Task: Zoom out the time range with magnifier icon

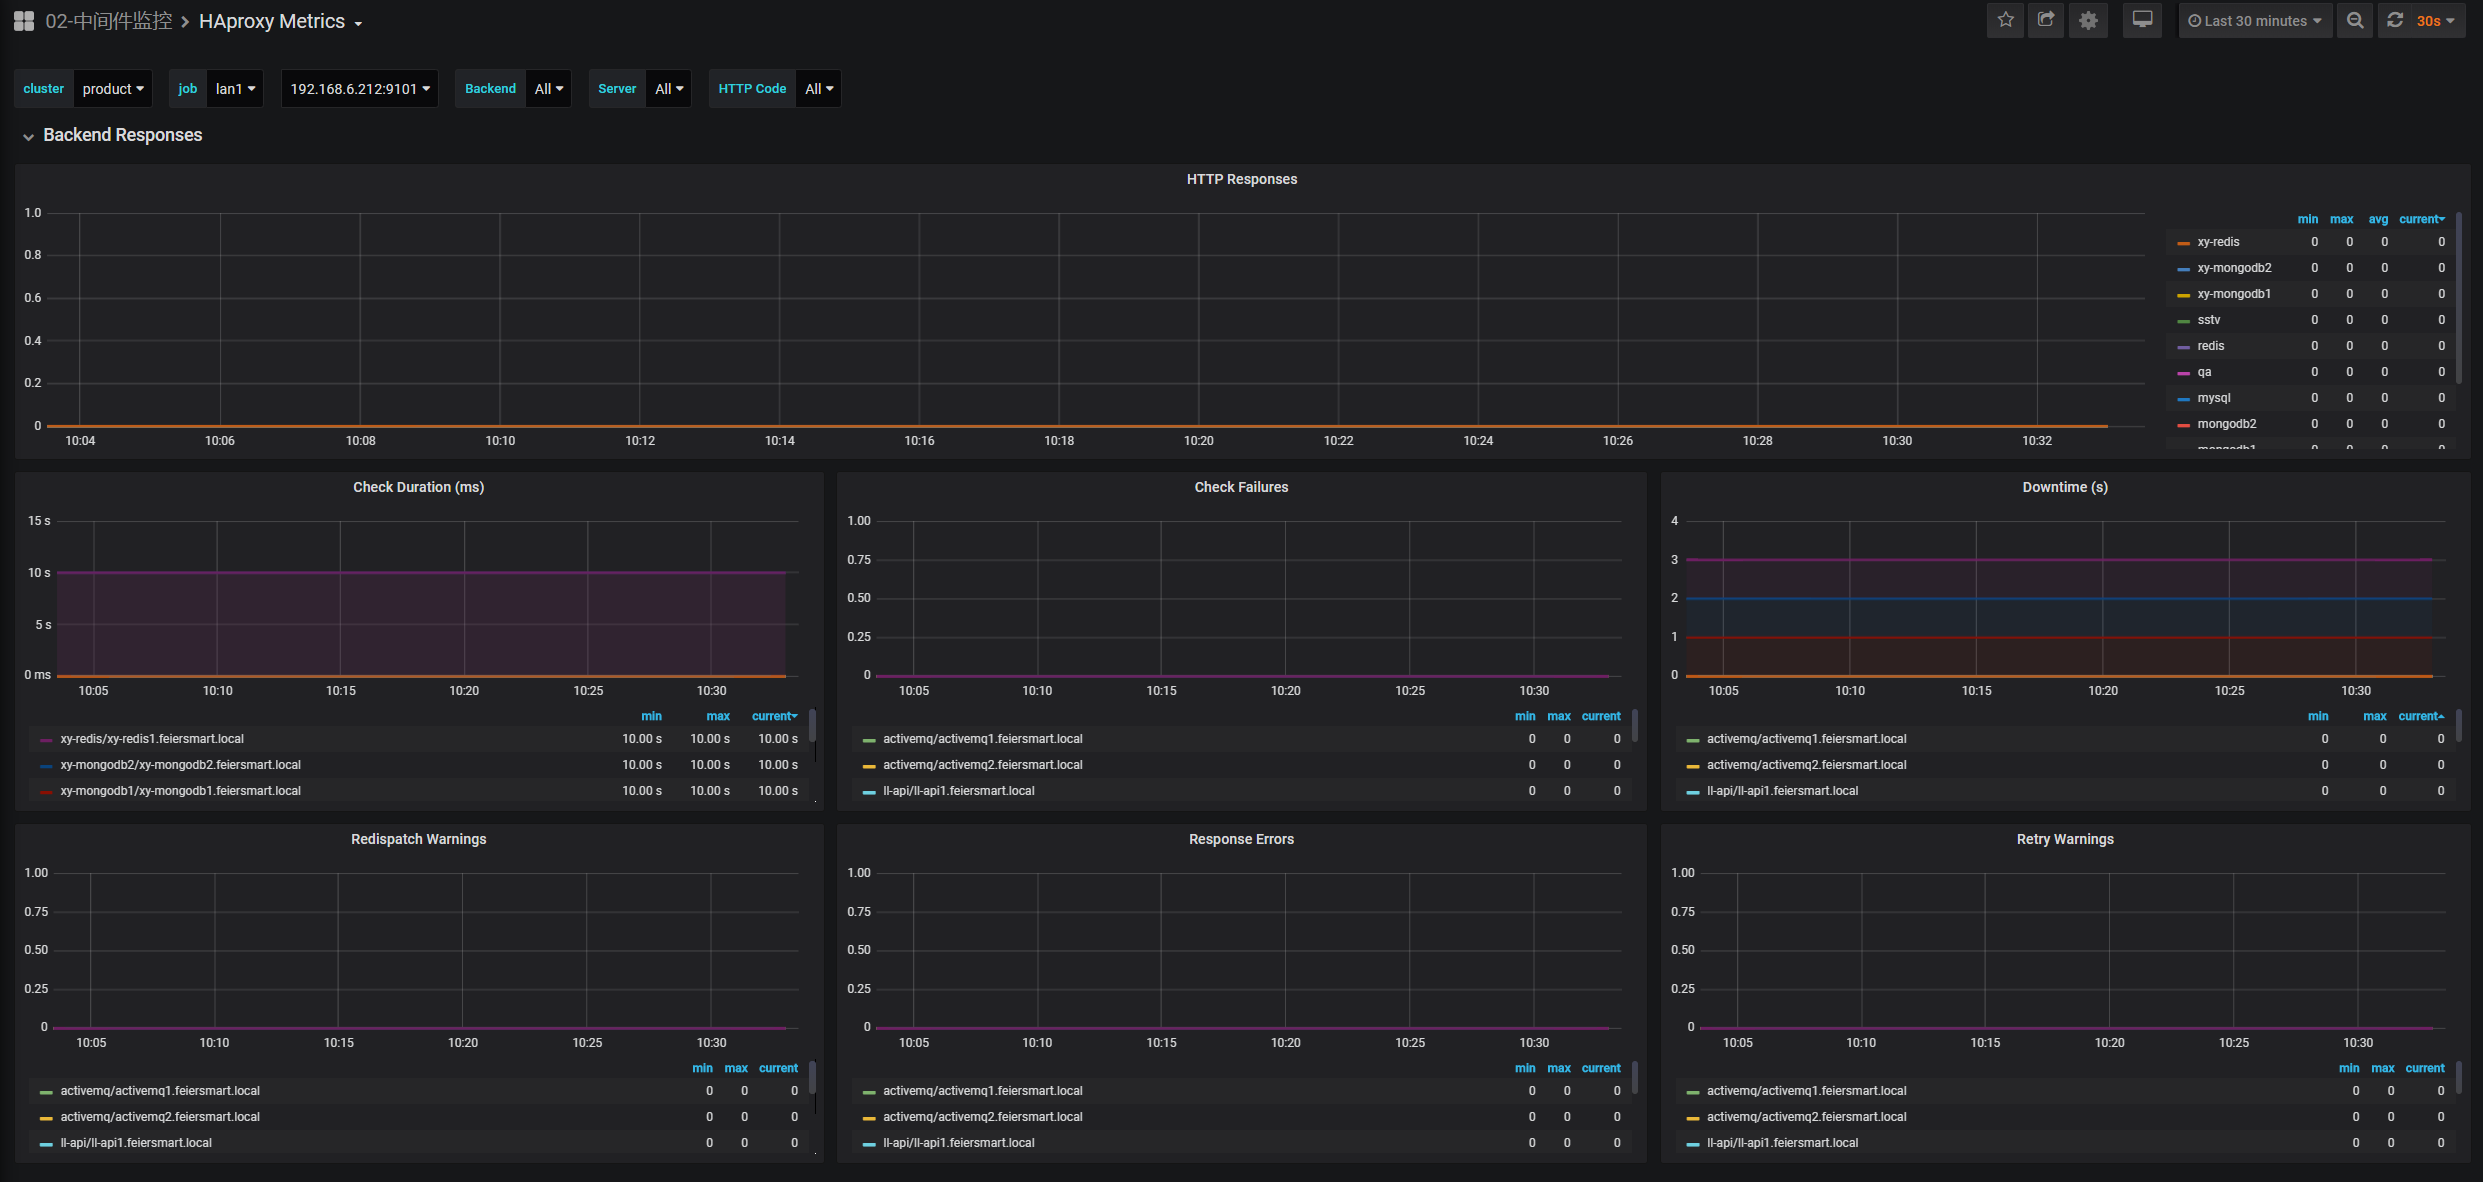Action: click(2355, 20)
